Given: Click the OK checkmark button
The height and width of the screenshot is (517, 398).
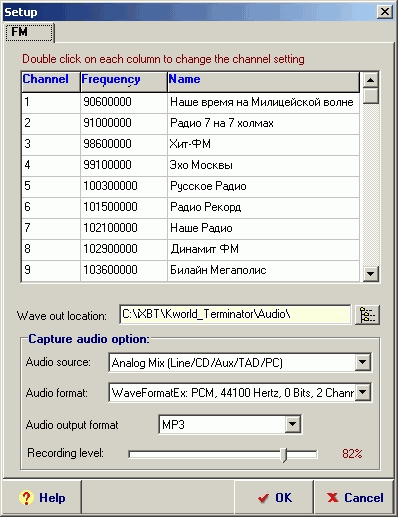Looking at the screenshot, I should 274,498.
